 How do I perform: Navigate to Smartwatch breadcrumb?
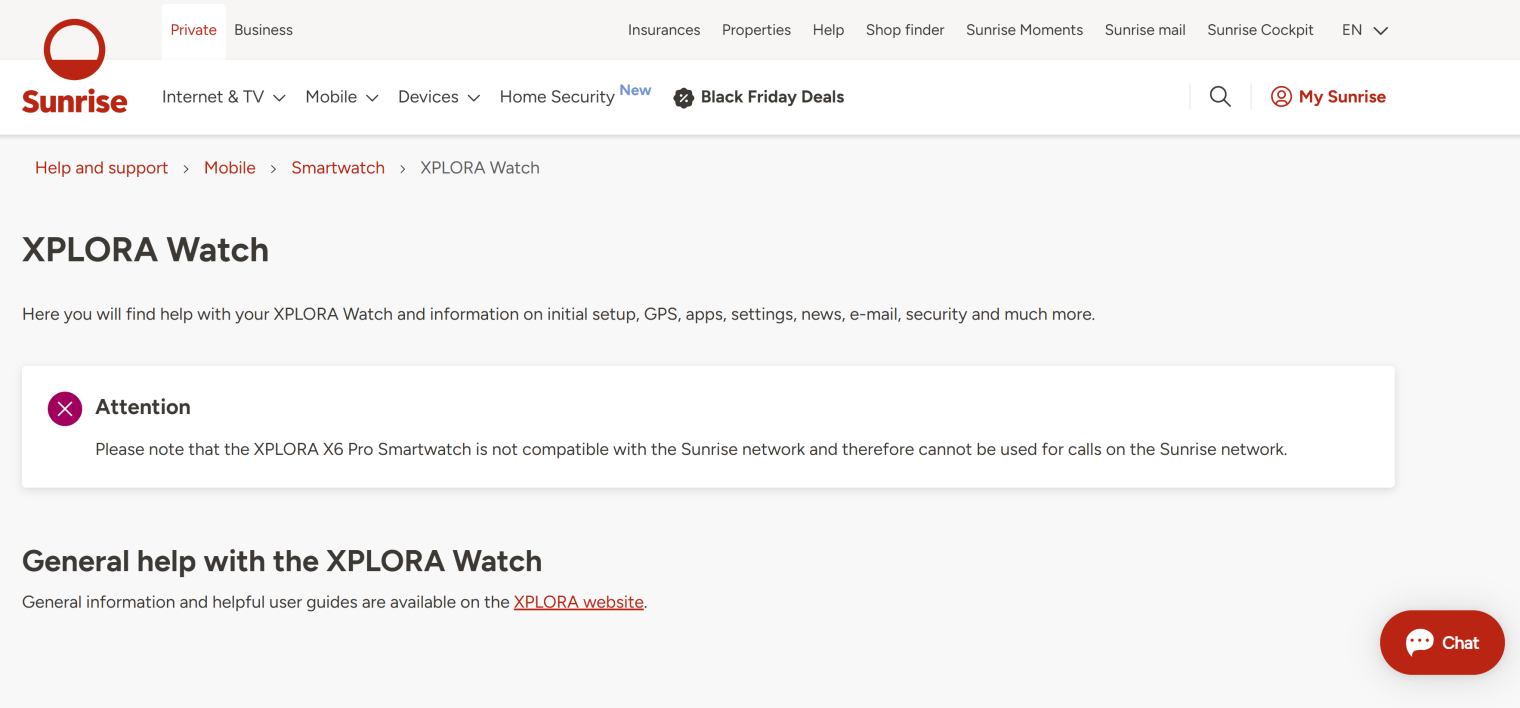pyautogui.click(x=338, y=168)
